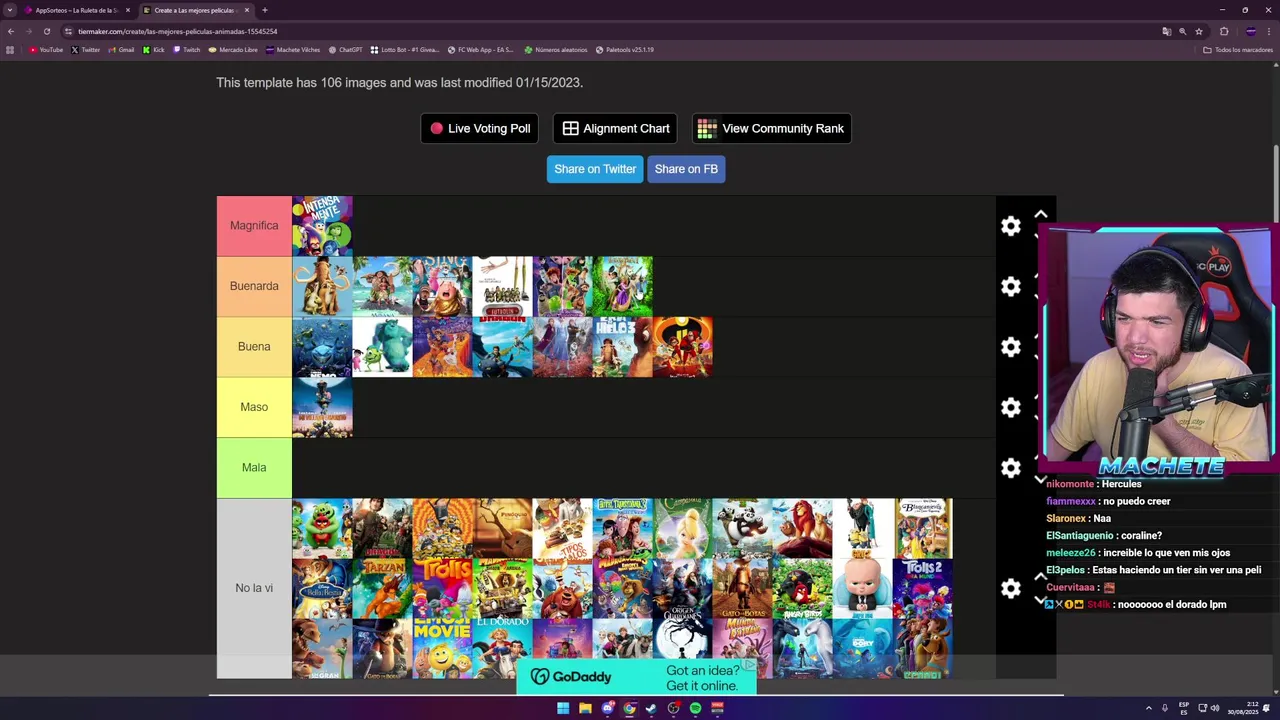Open the Paletools bookmark

point(625,49)
